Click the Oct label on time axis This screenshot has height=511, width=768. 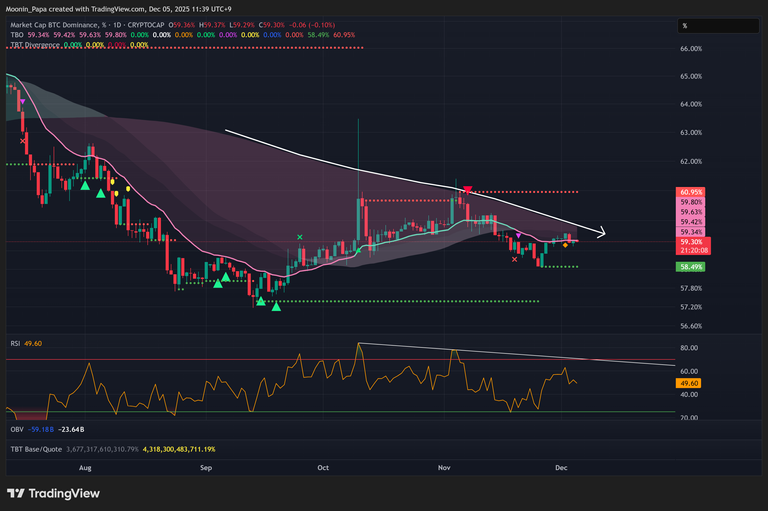323,467
